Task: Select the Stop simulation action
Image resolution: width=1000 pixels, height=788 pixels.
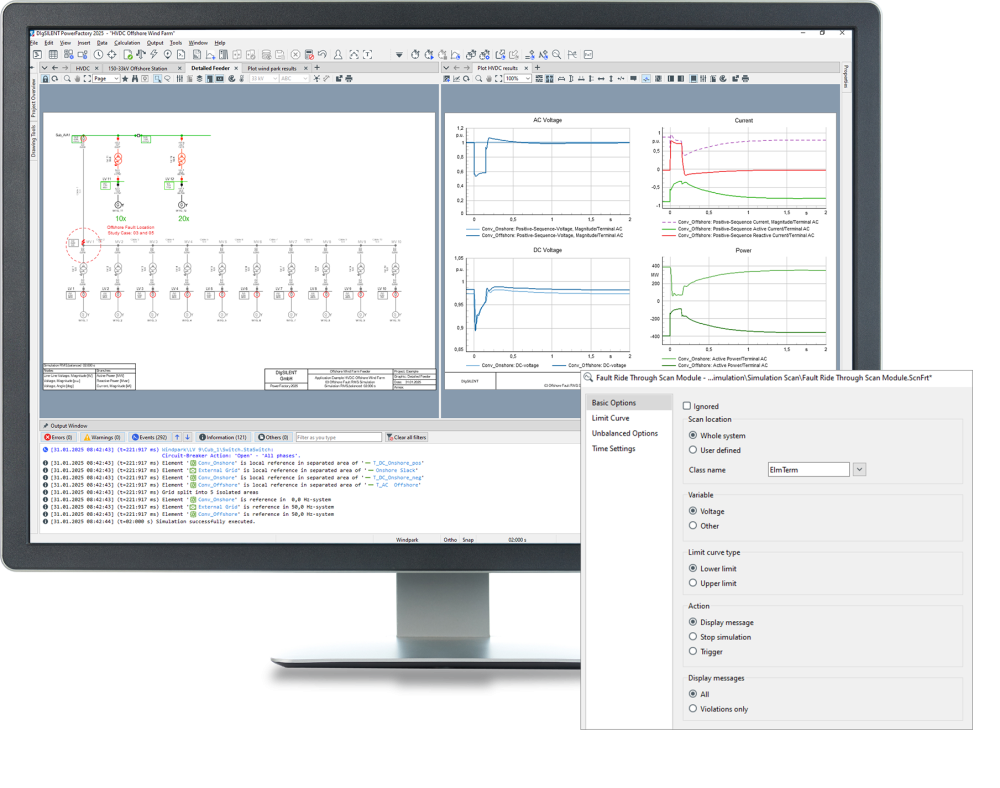Action: tap(693, 637)
